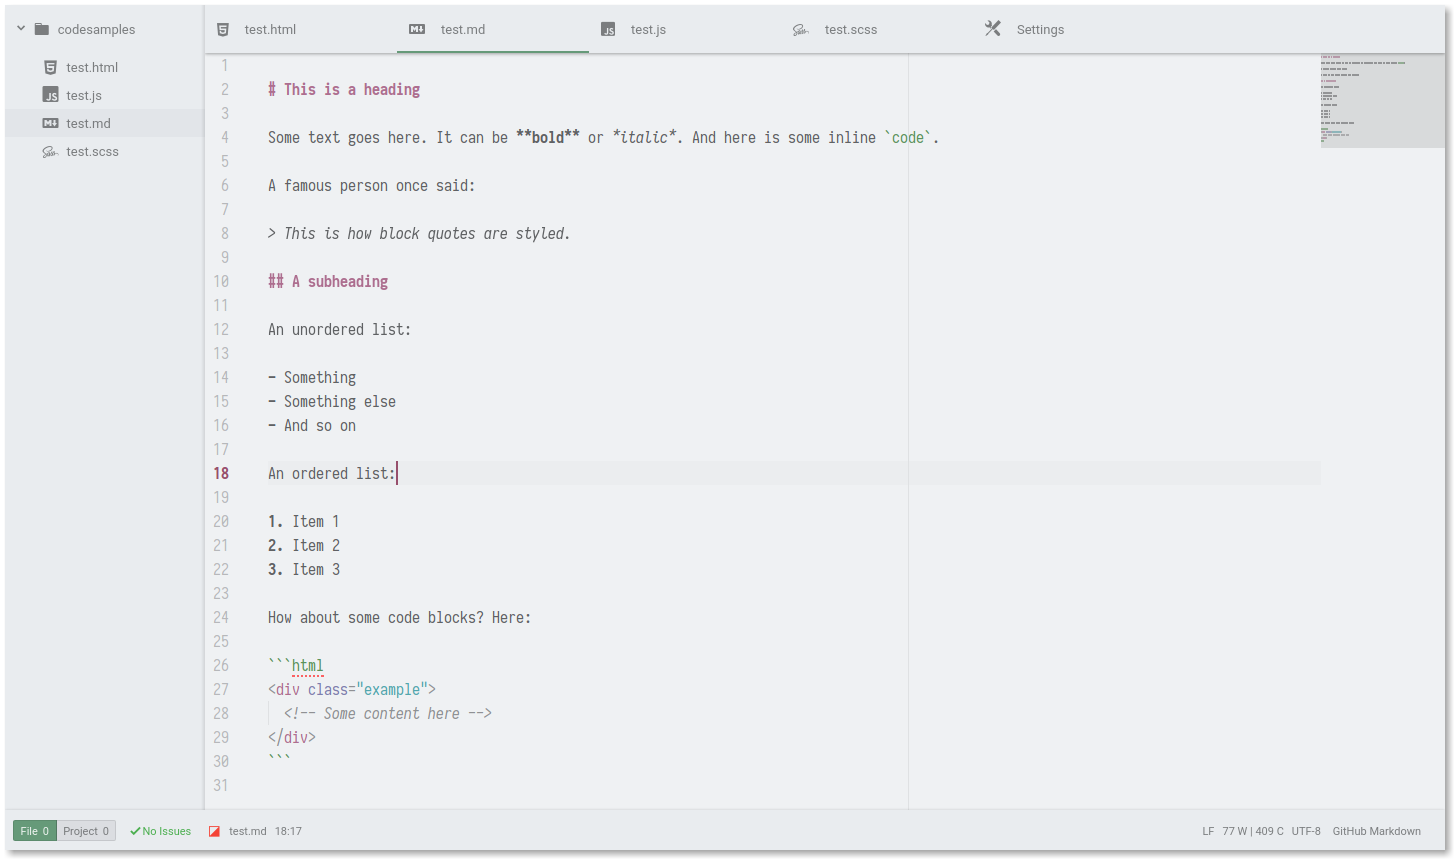Screen dimensions: 1454x859
Task: Click the codesamples folder icon
Action: coord(42,29)
